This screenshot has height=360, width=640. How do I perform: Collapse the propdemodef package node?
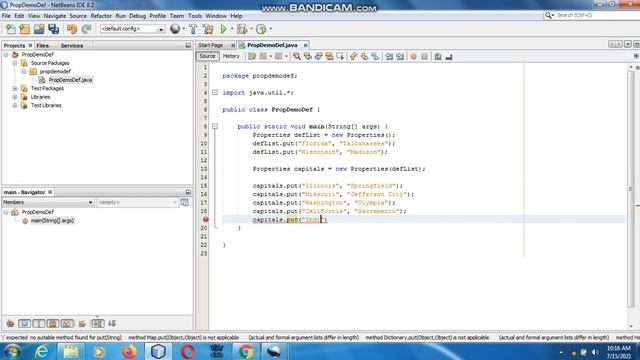[24, 71]
